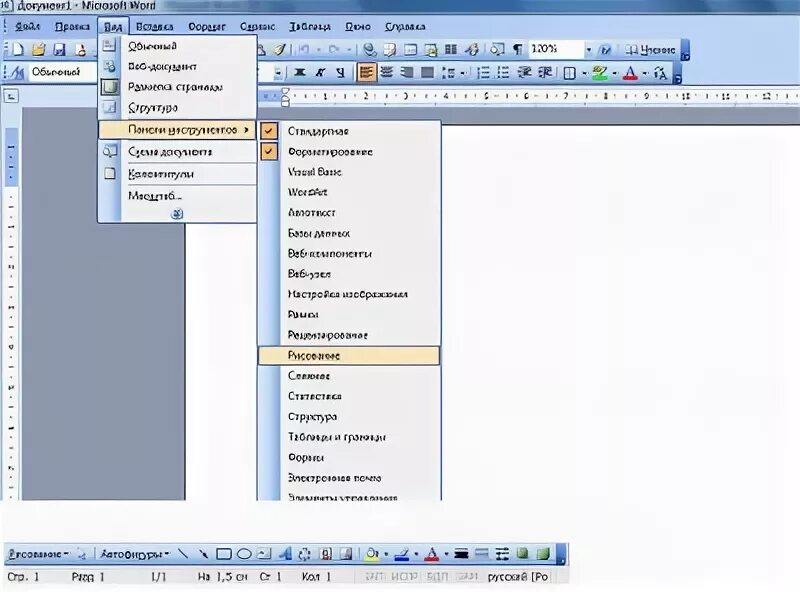Image resolution: width=800 pixels, height=592 pixels.
Task: Toggle underline with the Ч button
Action: click(x=340, y=73)
